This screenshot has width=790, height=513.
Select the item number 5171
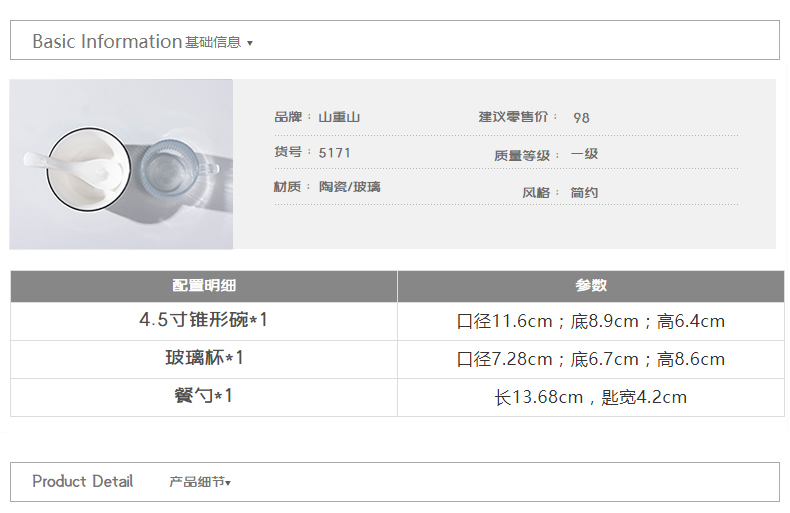tap(335, 153)
